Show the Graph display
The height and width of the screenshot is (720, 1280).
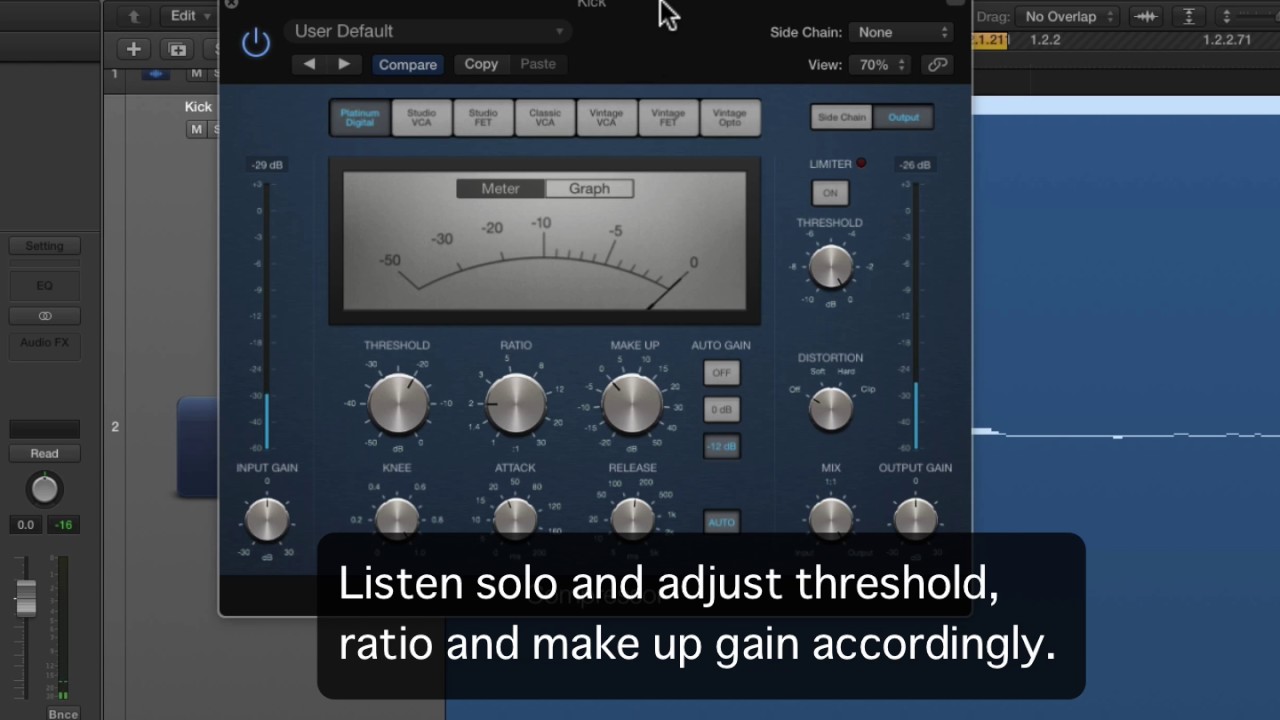[589, 188]
